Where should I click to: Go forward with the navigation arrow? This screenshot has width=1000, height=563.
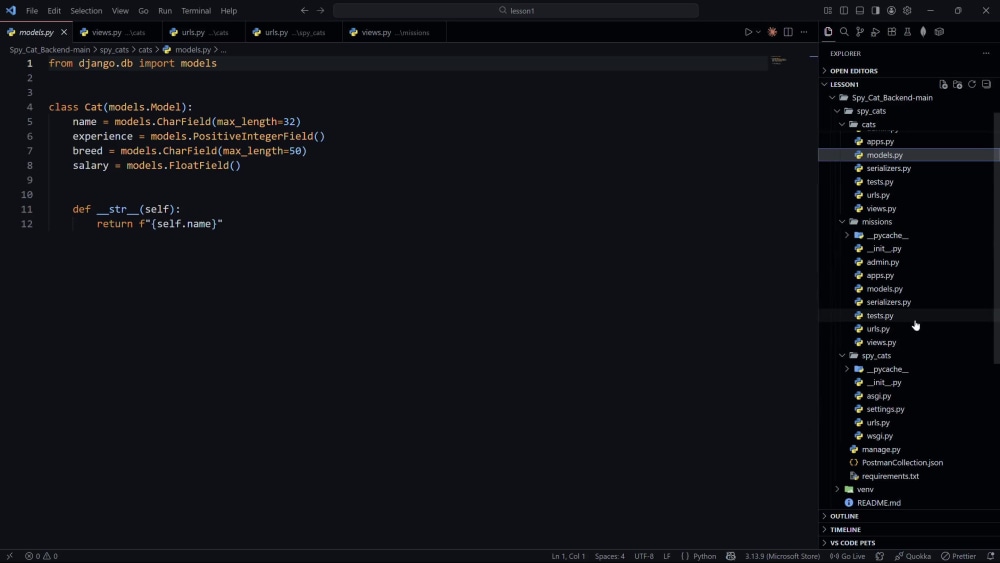click(x=320, y=10)
